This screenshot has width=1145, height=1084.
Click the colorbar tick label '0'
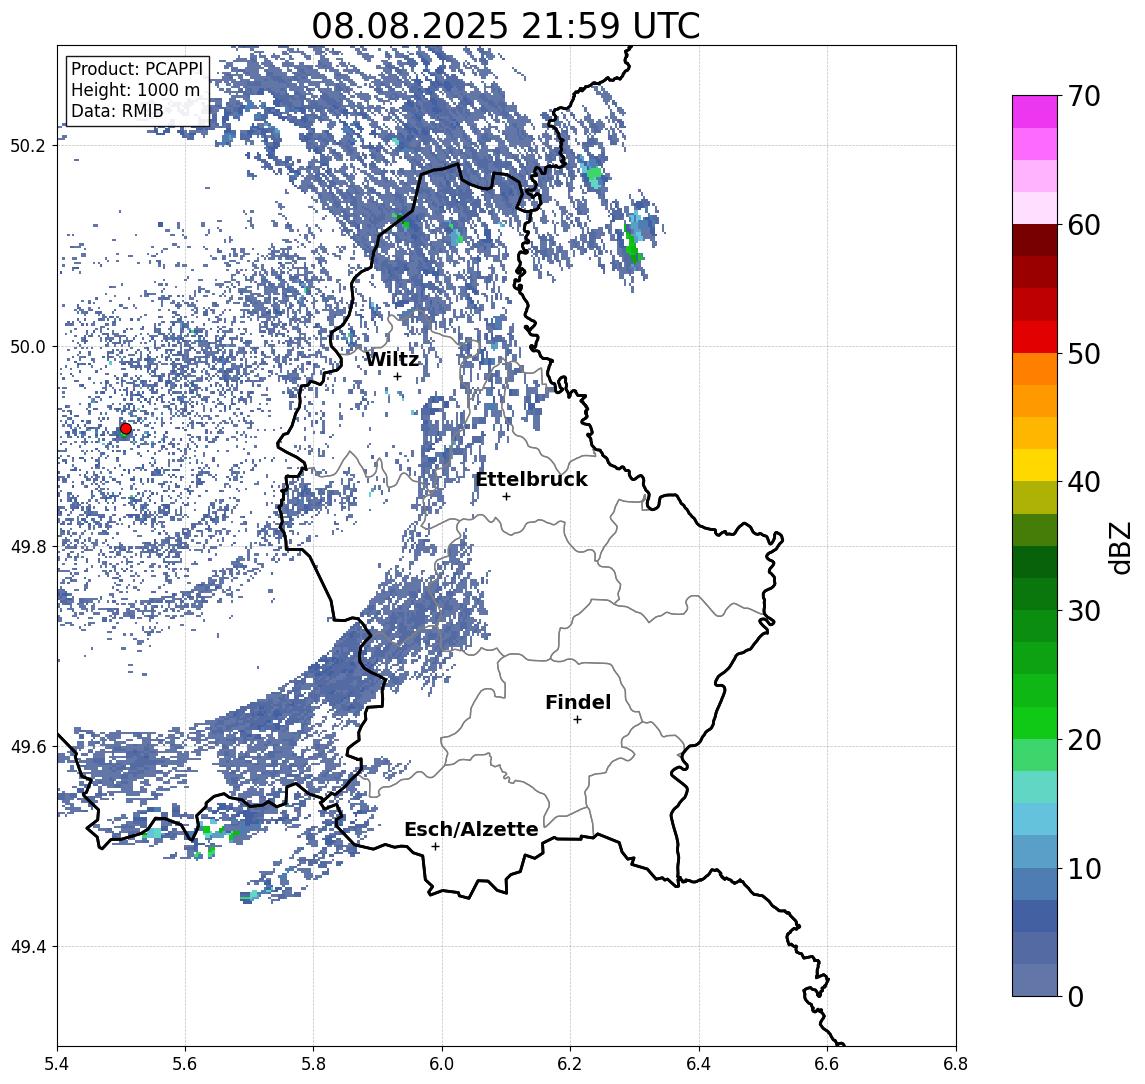point(1076,996)
